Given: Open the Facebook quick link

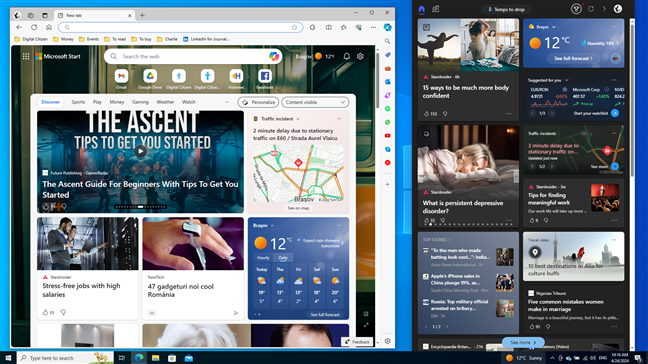Looking at the screenshot, I should pyautogui.click(x=264, y=76).
